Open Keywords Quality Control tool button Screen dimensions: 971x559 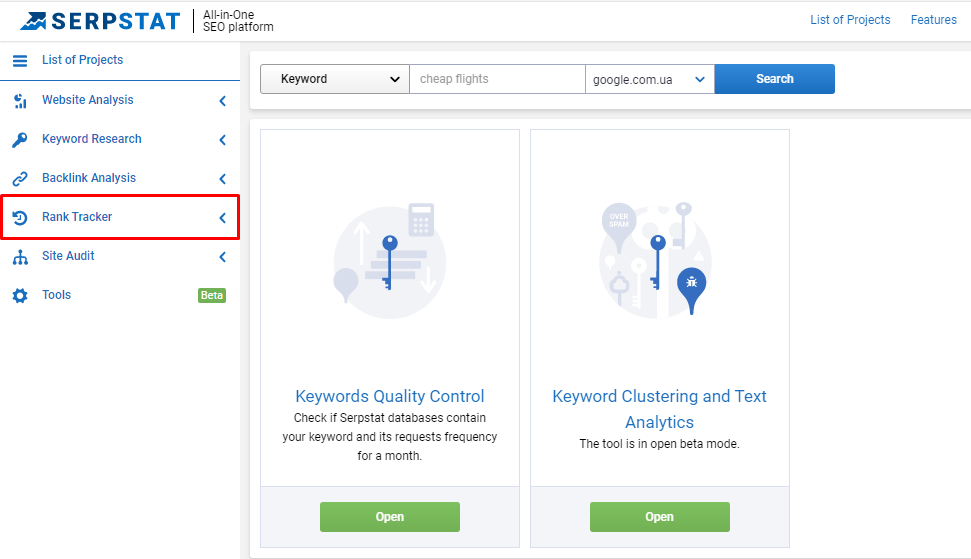[x=390, y=517]
